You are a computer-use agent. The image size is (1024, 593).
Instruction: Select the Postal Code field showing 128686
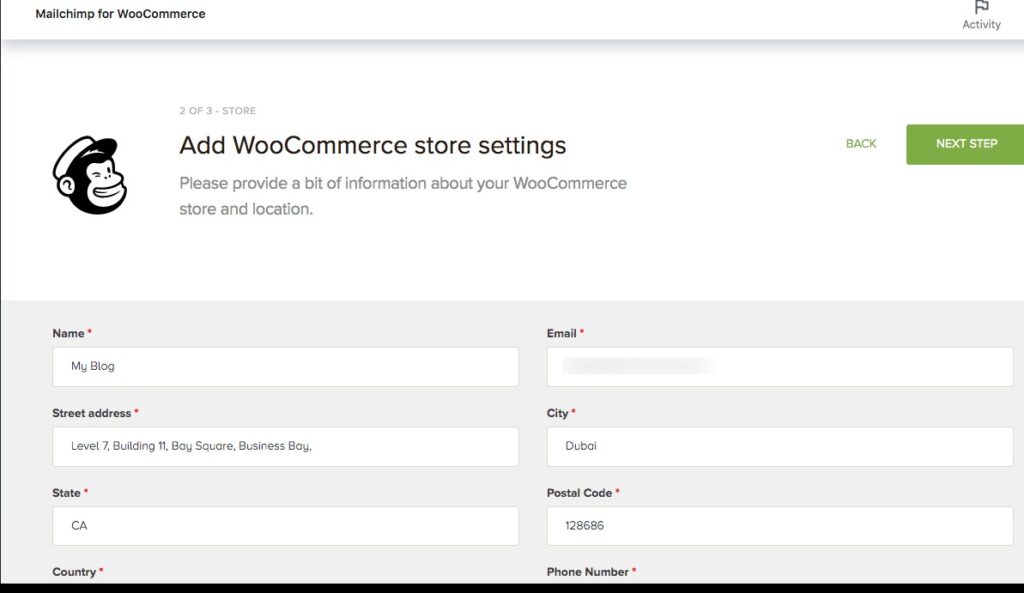[x=779, y=526]
